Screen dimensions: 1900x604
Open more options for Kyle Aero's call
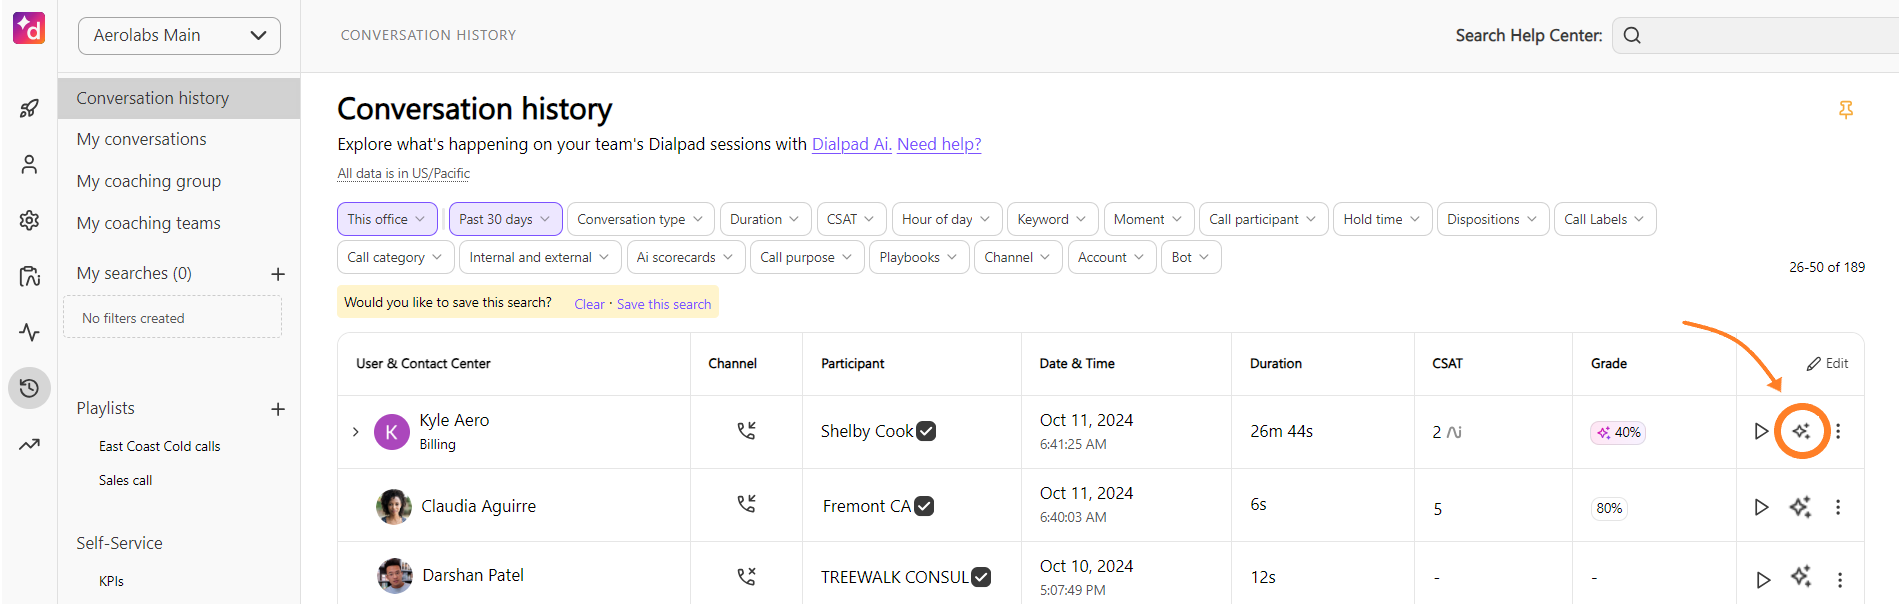point(1838,431)
